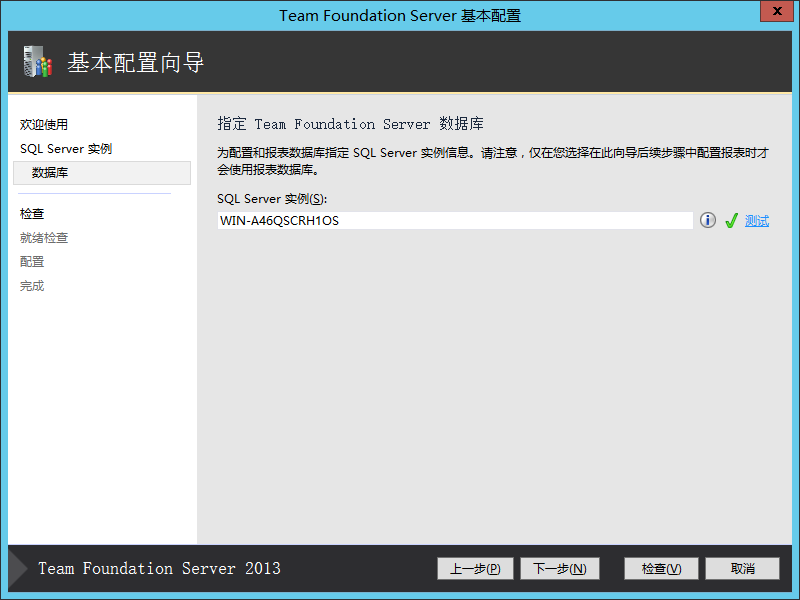Viewport: 800px width, 600px height.
Task: Proceed with 下一步(N) button
Action: (560, 568)
